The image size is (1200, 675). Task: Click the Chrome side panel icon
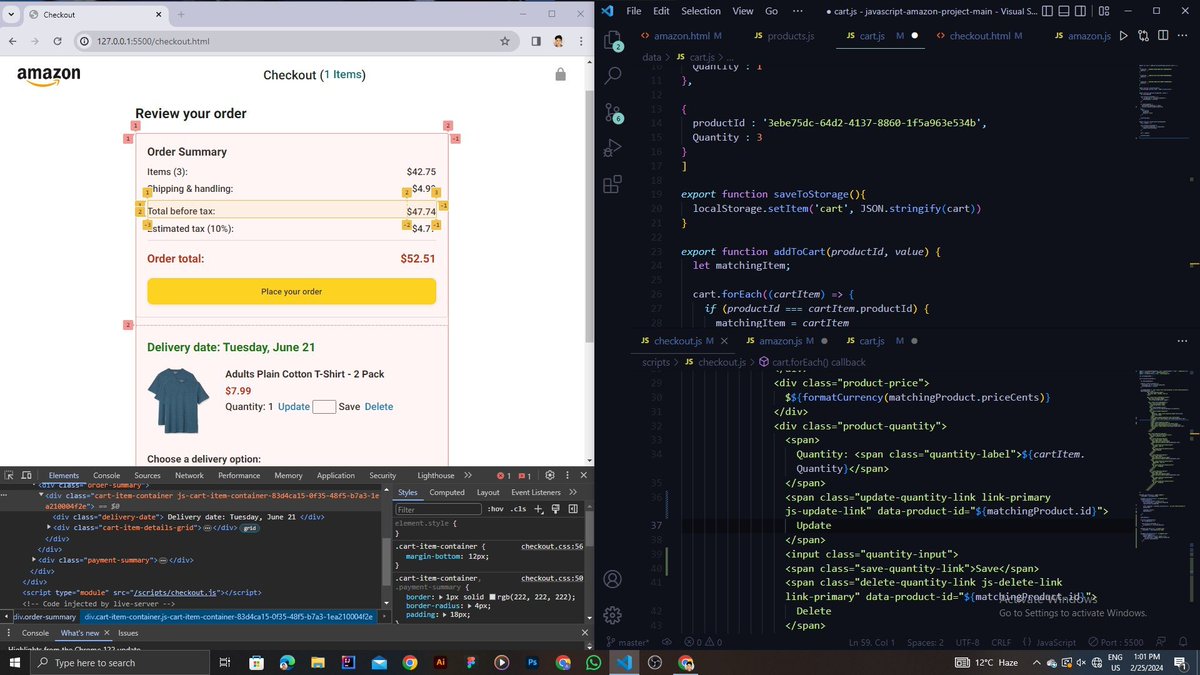click(535, 42)
